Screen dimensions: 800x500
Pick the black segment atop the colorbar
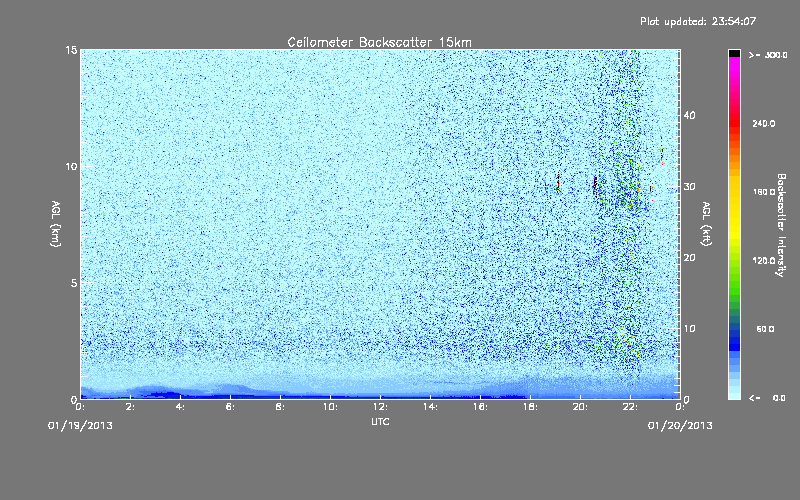pos(734,53)
